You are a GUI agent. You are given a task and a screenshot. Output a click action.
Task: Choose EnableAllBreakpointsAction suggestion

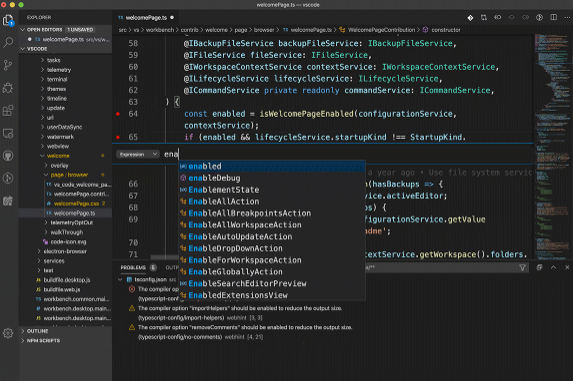pyautogui.click(x=272, y=213)
